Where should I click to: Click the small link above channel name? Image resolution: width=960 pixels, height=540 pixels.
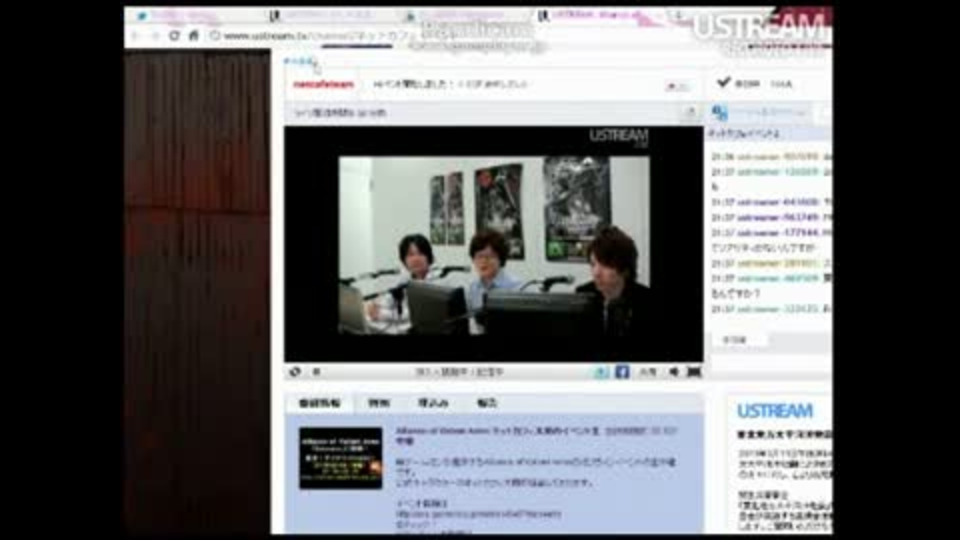coord(299,61)
